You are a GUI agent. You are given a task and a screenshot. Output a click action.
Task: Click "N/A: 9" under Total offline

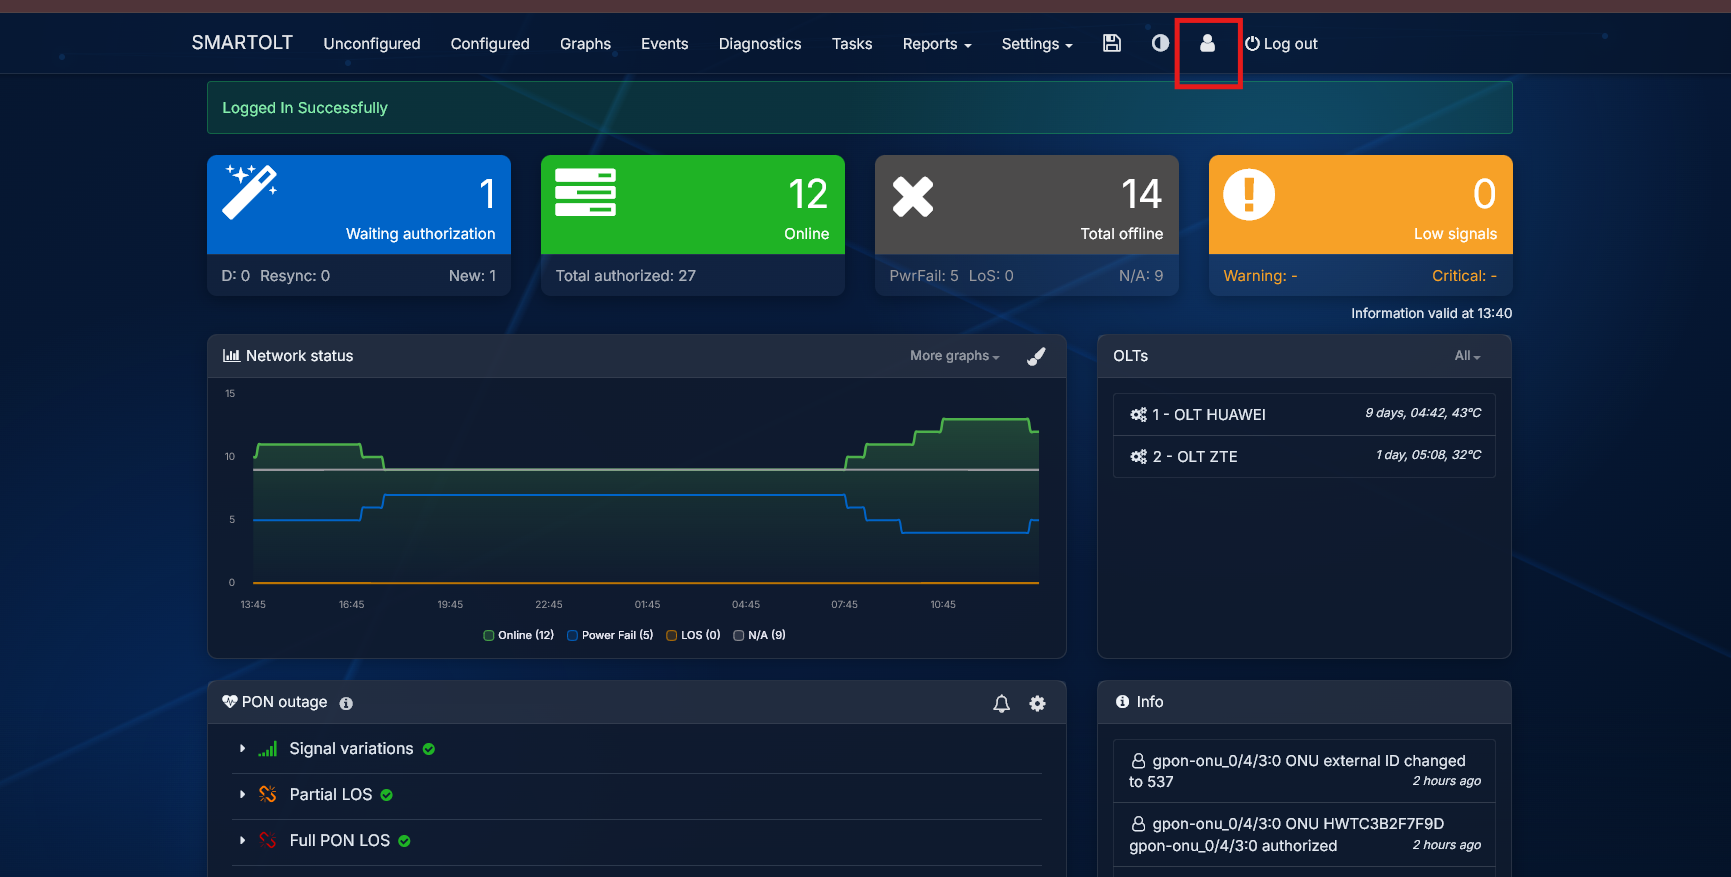pyautogui.click(x=1141, y=276)
